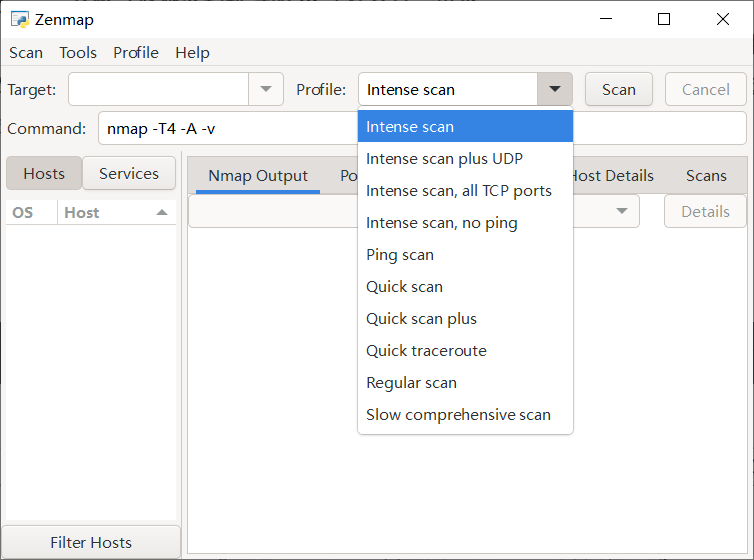Select the Nmap Output tab
The height and width of the screenshot is (560, 754).
coord(258,176)
